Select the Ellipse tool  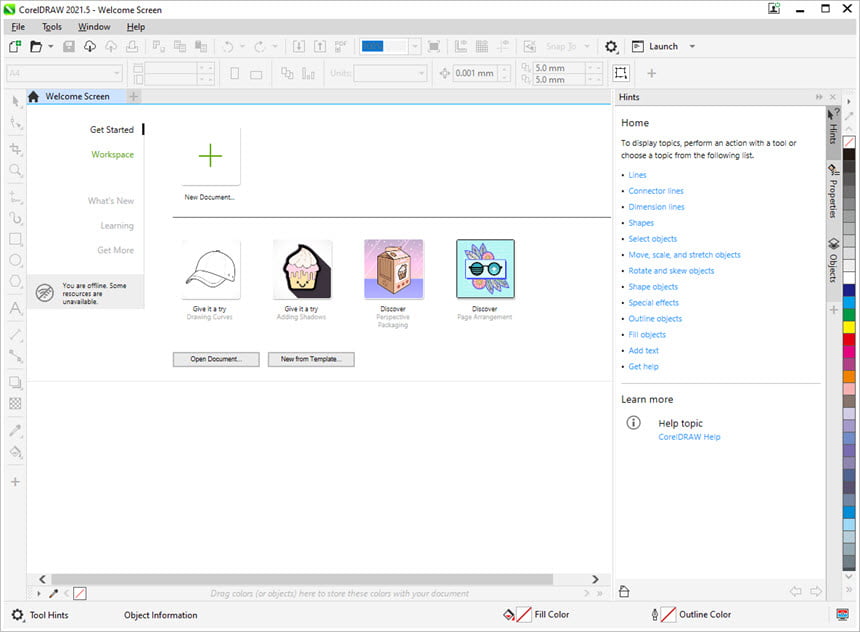[x=15, y=260]
